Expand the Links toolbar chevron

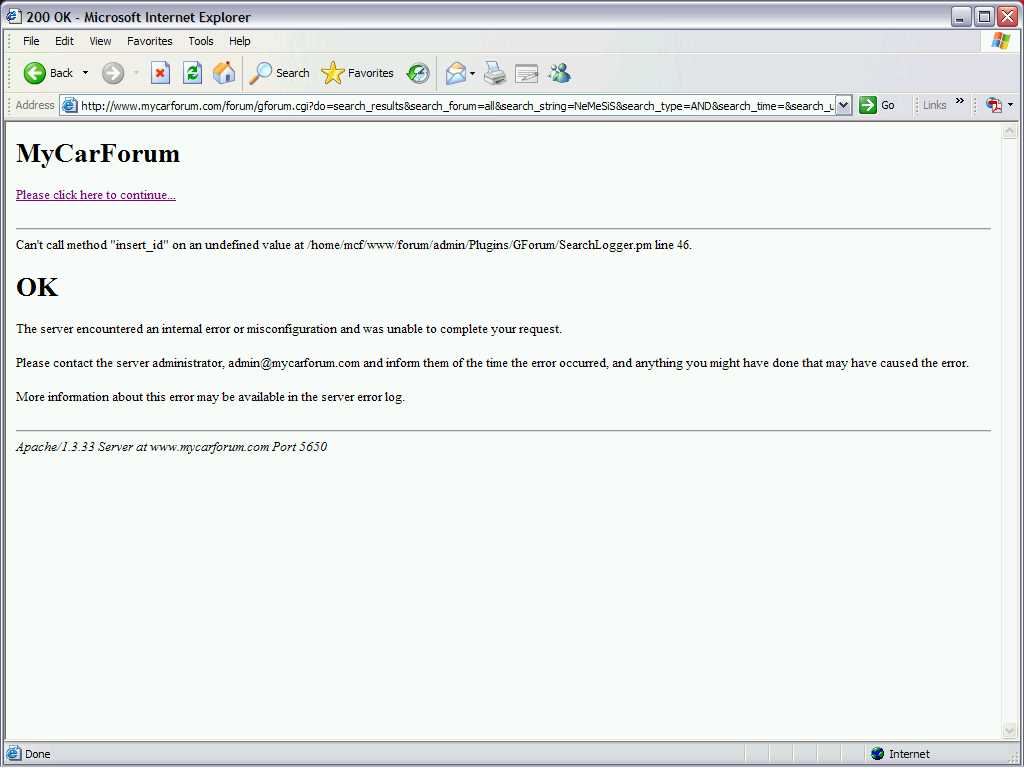point(960,102)
